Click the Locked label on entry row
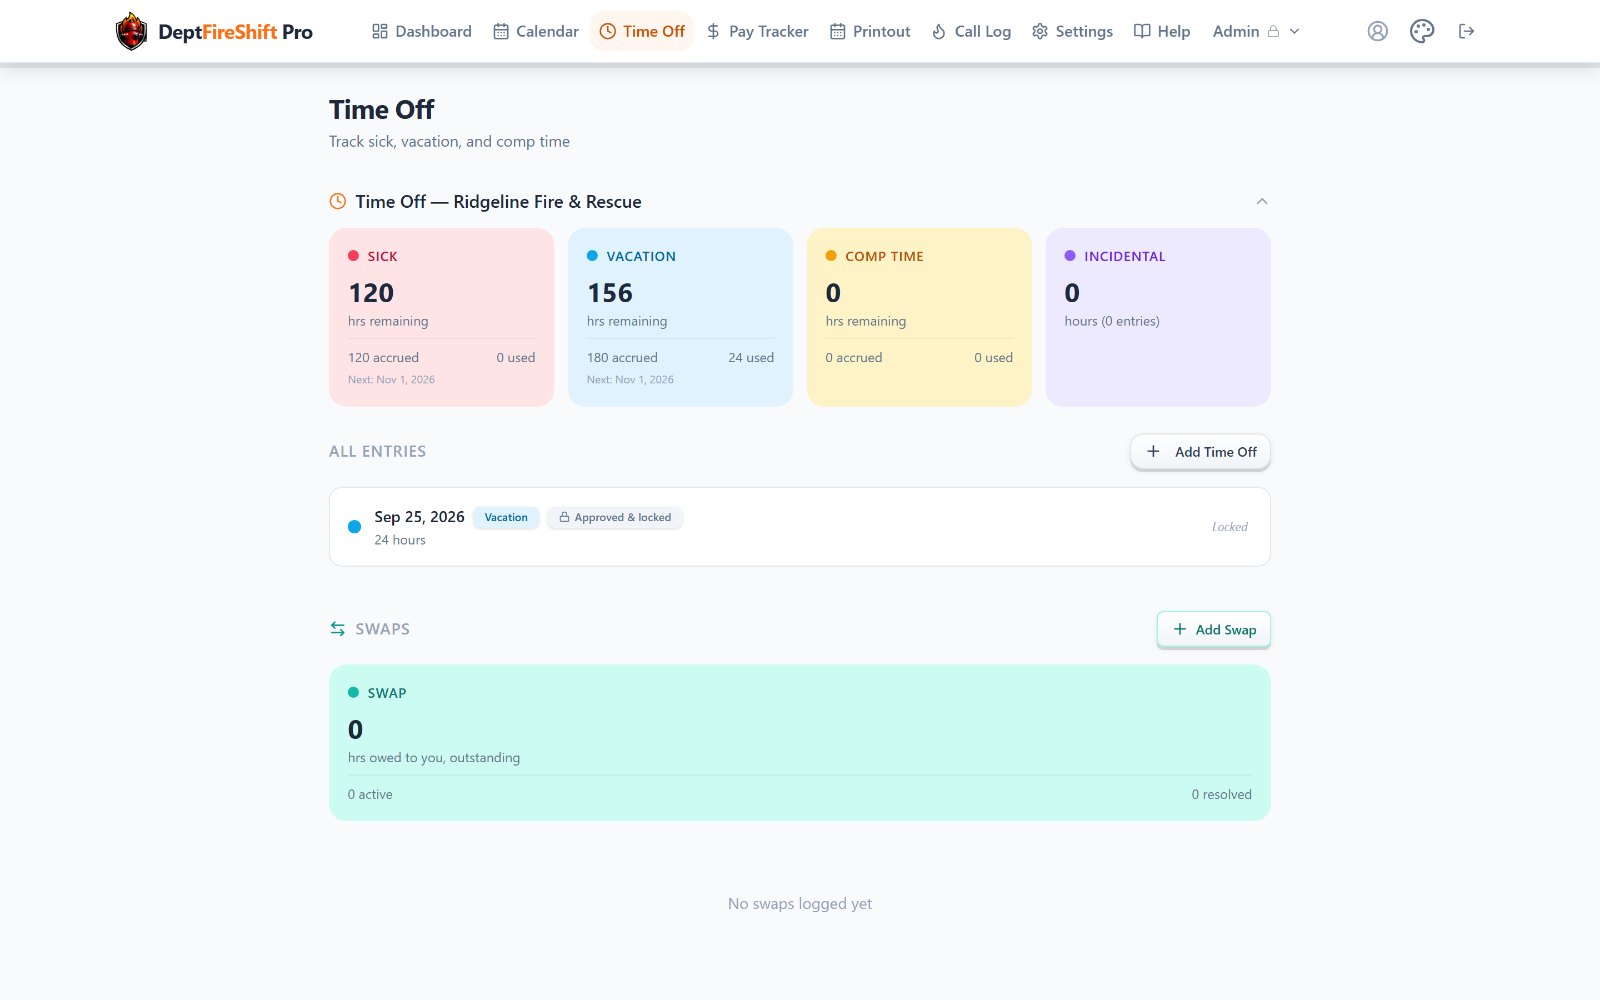 (x=1229, y=527)
